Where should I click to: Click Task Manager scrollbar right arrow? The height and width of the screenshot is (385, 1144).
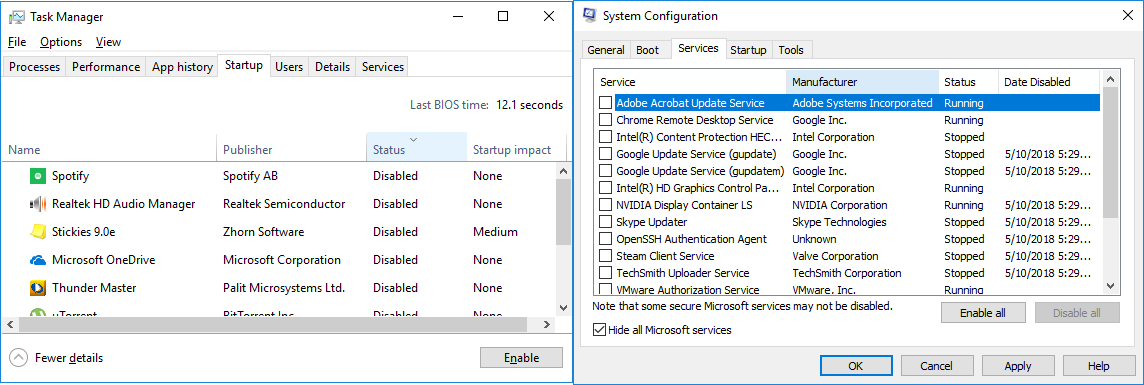click(x=547, y=324)
